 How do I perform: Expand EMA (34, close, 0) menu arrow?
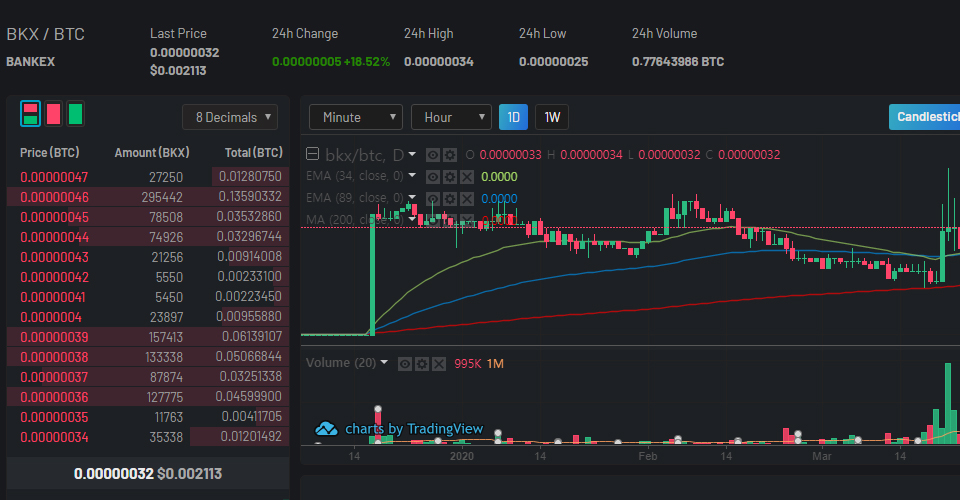[x=412, y=176]
